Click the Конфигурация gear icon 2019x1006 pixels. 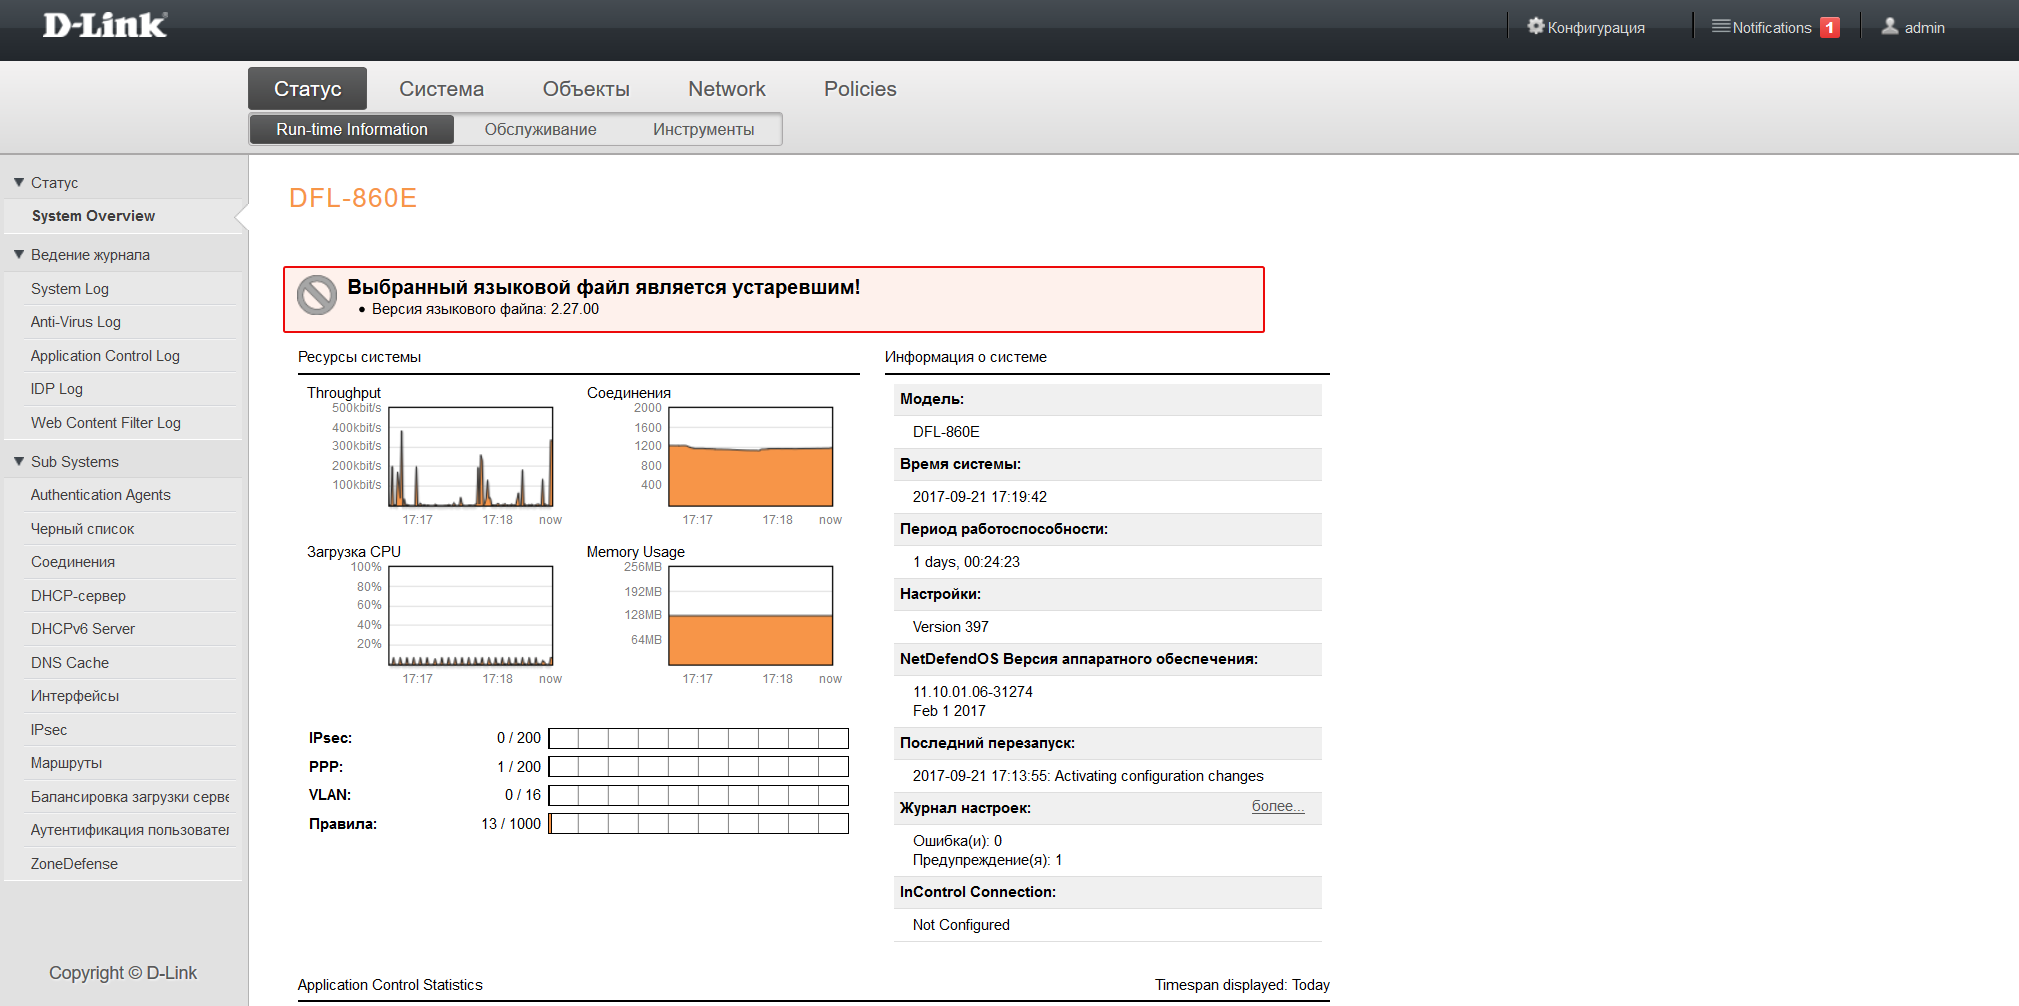coord(1535,26)
